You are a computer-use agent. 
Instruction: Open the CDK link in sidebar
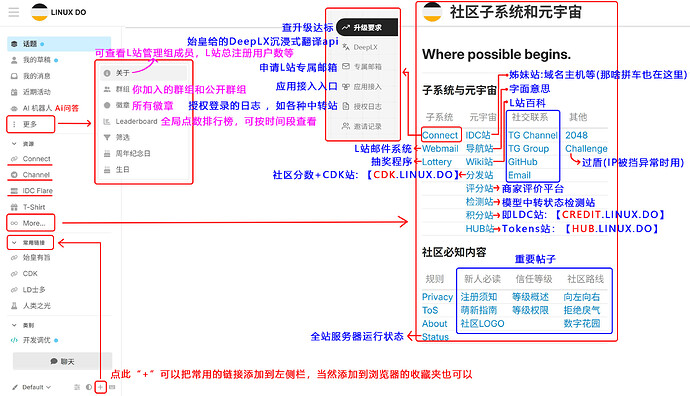pos(30,274)
